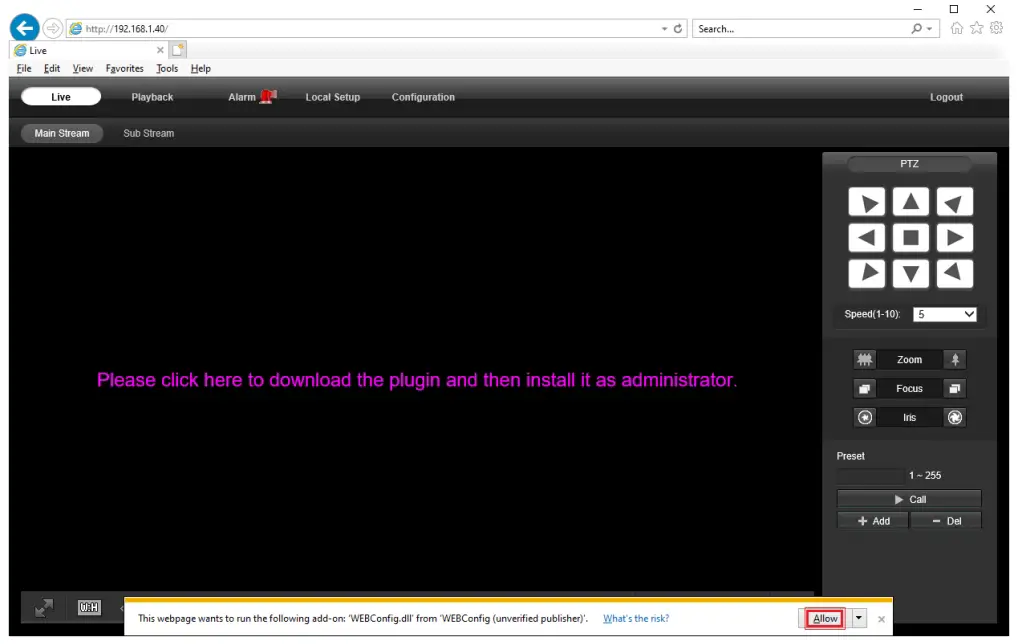Open the Help menu
The image size is (1017, 644).
click(200, 68)
